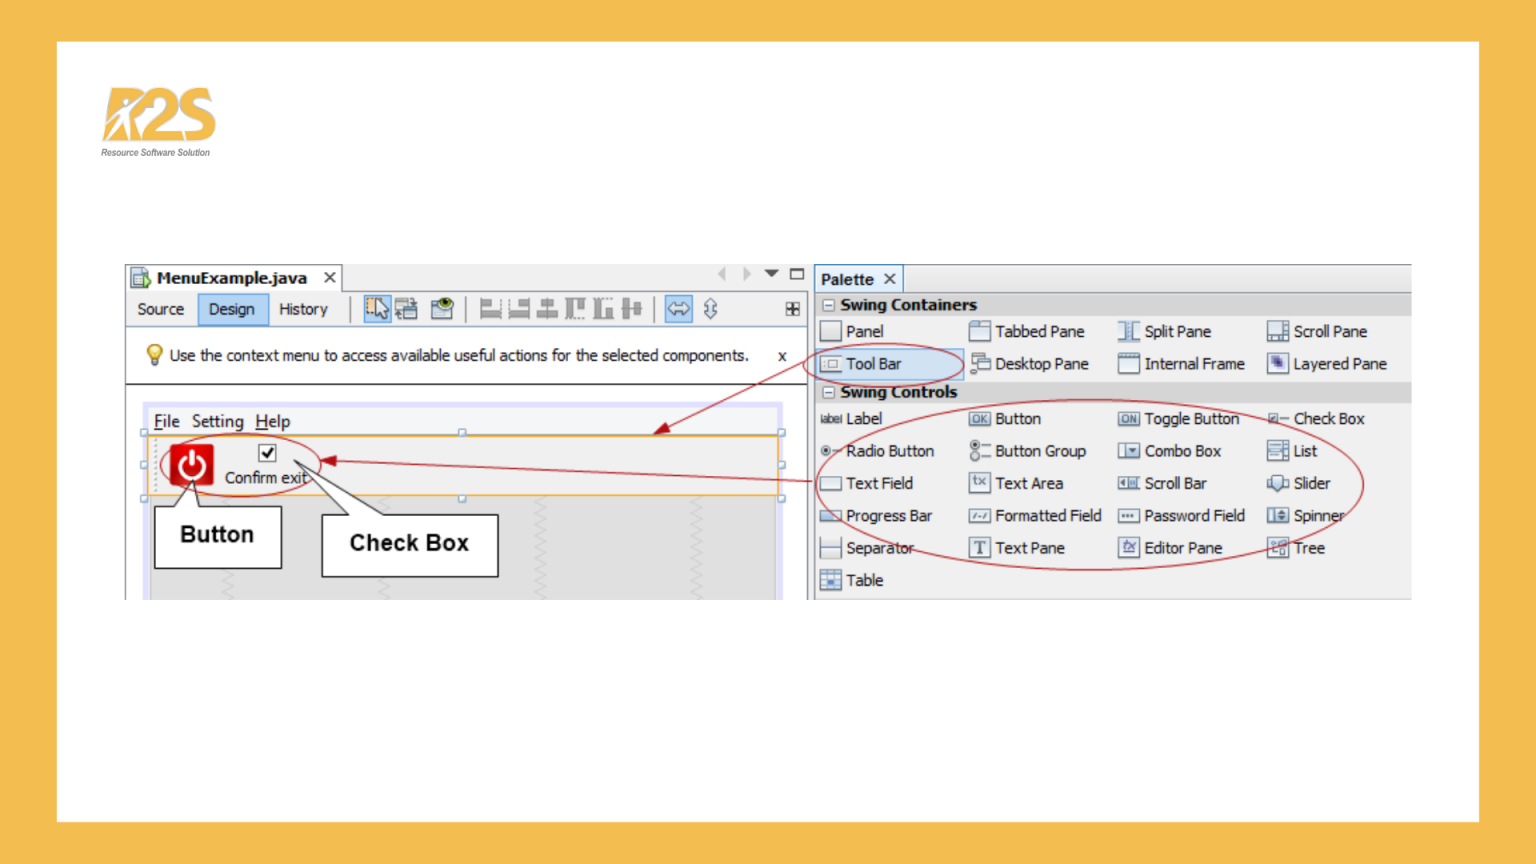This screenshot has height=864, width=1536.
Task: Open the Setting menu in design form
Action: click(x=217, y=421)
